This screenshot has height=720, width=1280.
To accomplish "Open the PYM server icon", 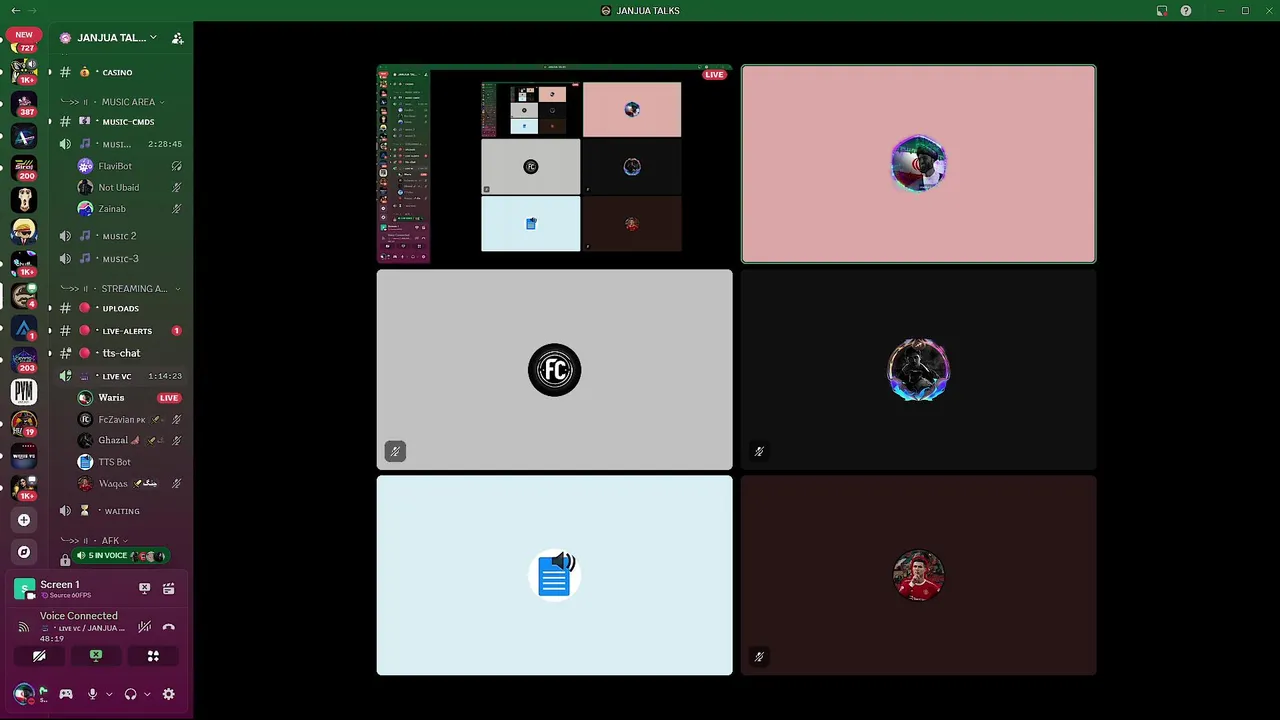I will [24, 392].
